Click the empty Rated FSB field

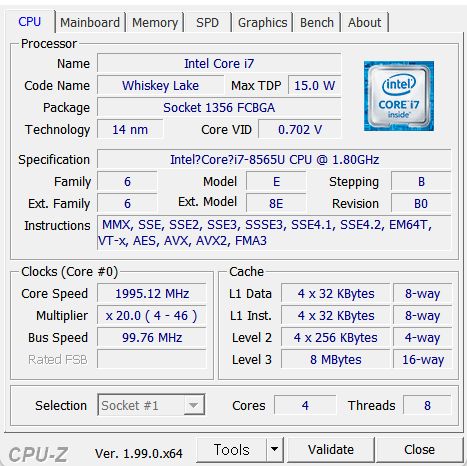pos(152,359)
